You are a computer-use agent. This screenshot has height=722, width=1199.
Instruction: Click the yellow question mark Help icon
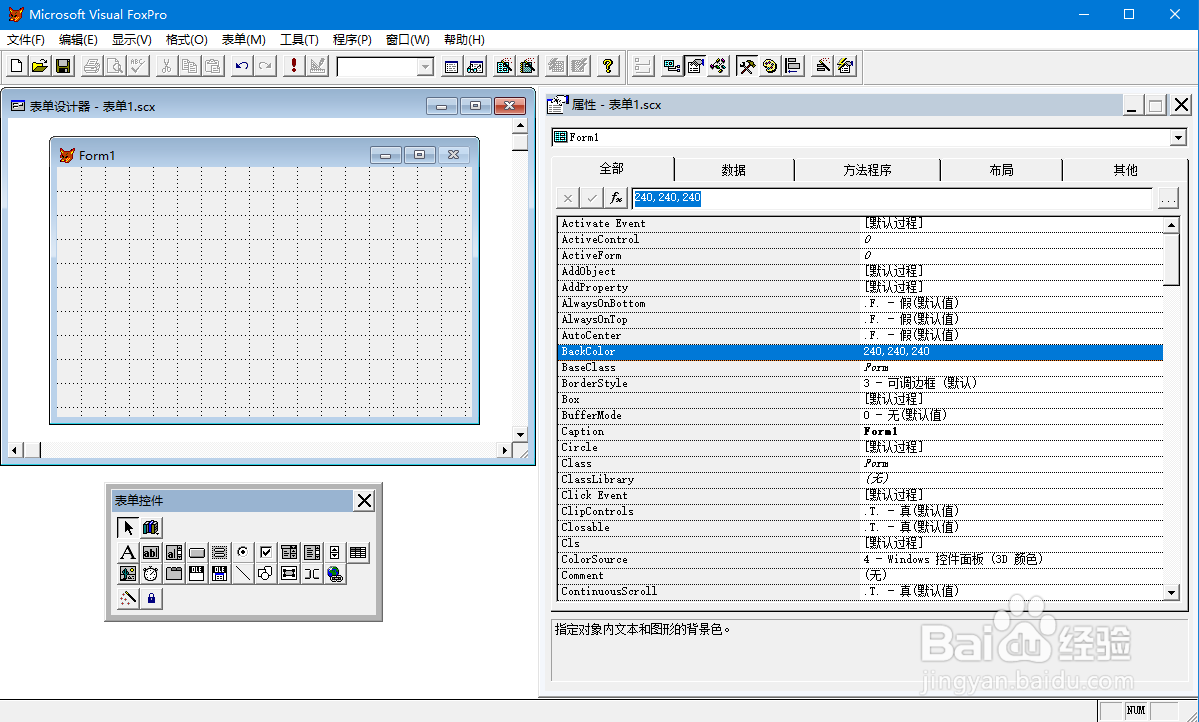point(608,66)
